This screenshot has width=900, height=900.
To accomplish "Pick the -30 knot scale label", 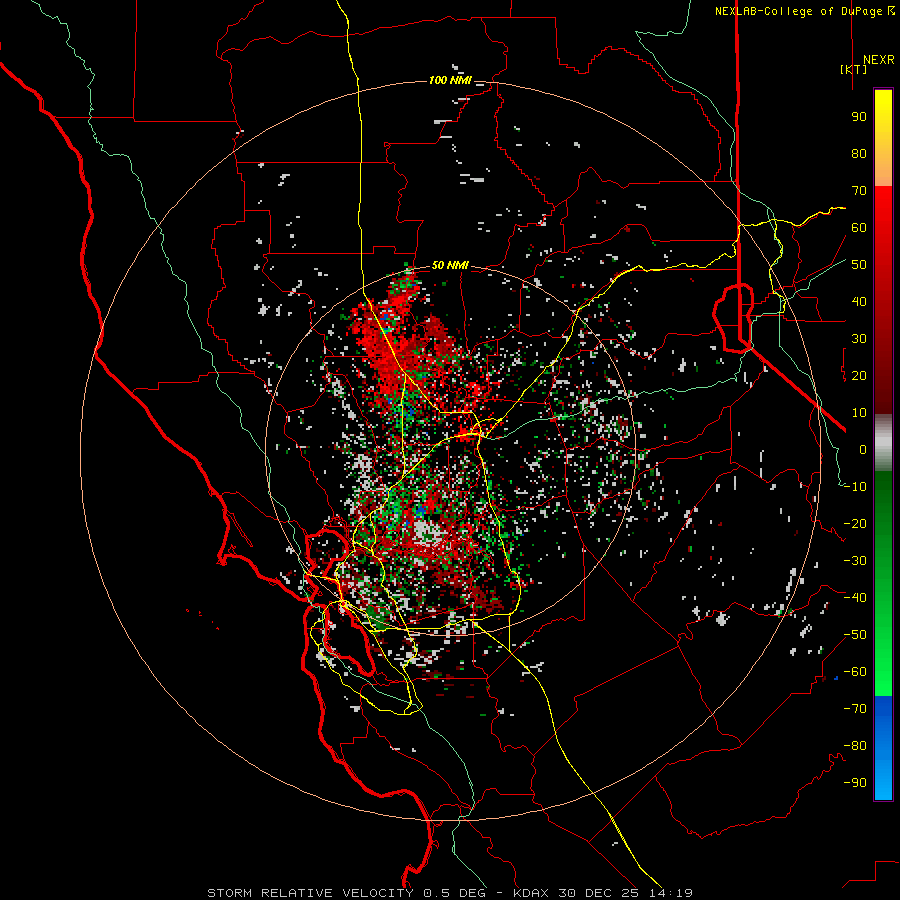I will tap(855, 561).
